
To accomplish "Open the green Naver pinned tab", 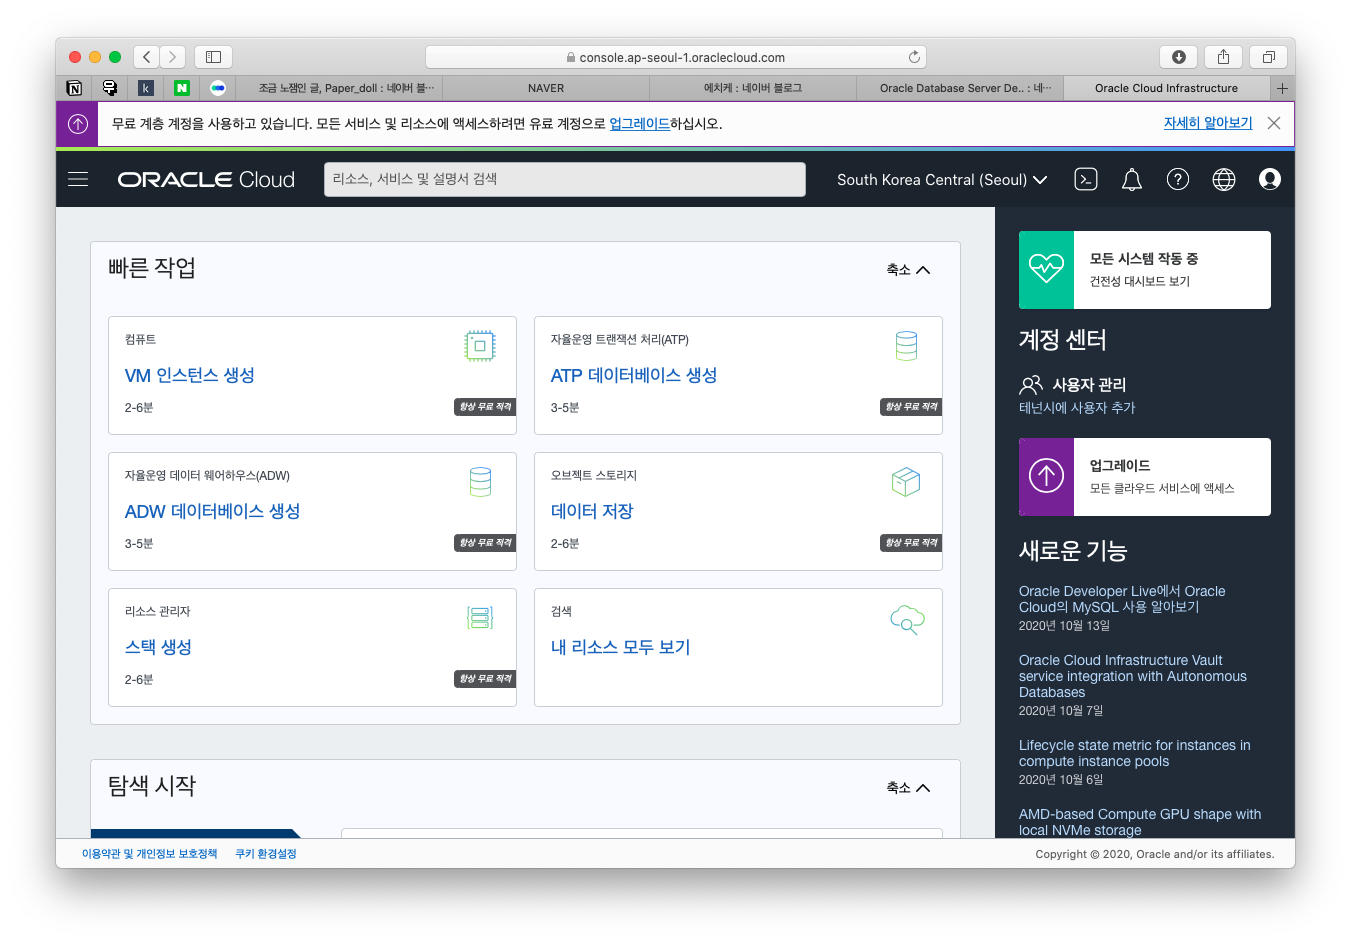I will [x=181, y=88].
